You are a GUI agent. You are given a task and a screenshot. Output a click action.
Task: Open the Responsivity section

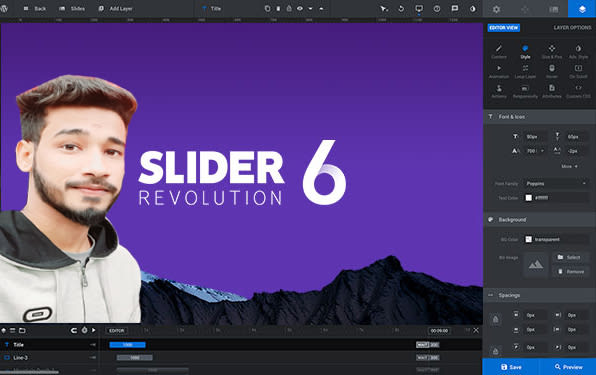pos(525,91)
